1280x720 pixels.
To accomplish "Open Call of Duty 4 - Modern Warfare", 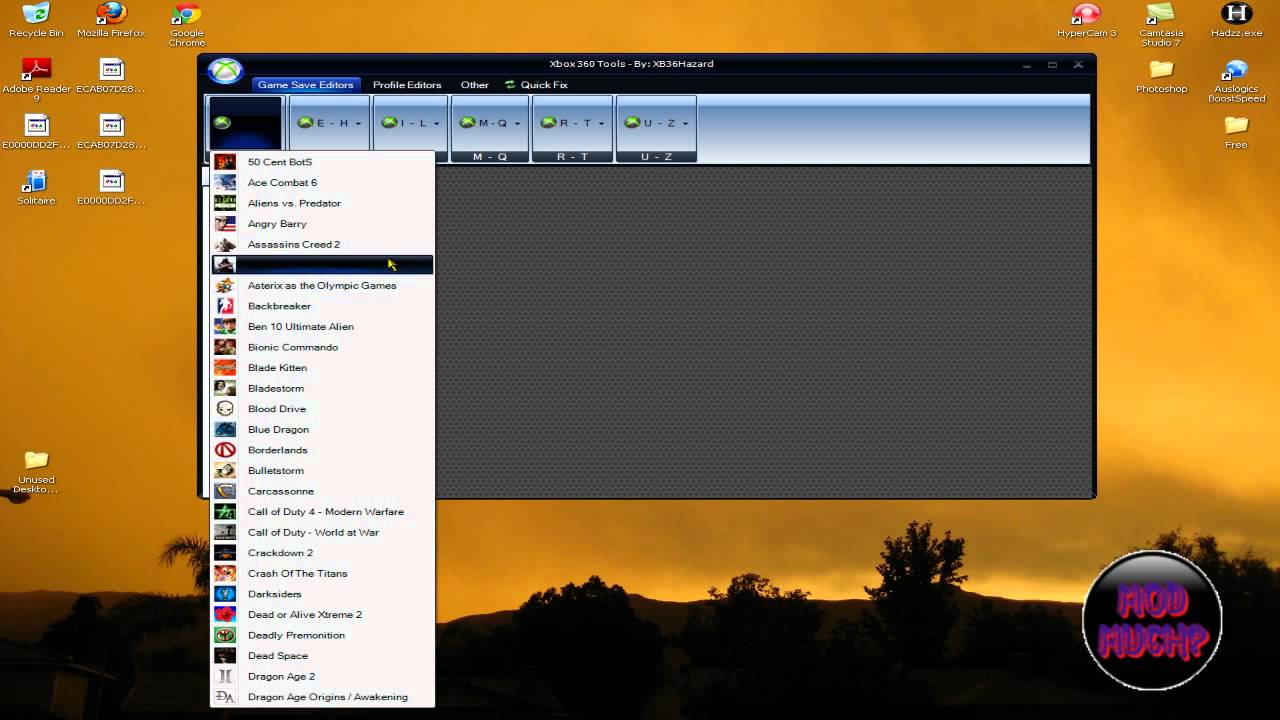I will click(x=322, y=511).
